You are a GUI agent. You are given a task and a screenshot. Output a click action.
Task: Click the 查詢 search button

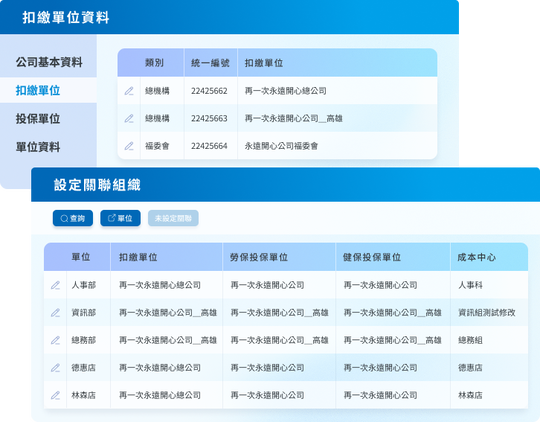click(x=73, y=218)
